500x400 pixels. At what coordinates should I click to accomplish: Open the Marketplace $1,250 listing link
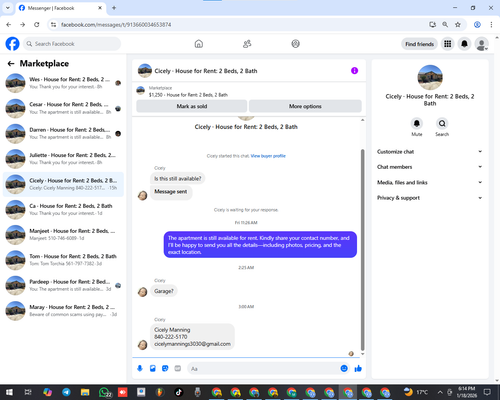188,95
